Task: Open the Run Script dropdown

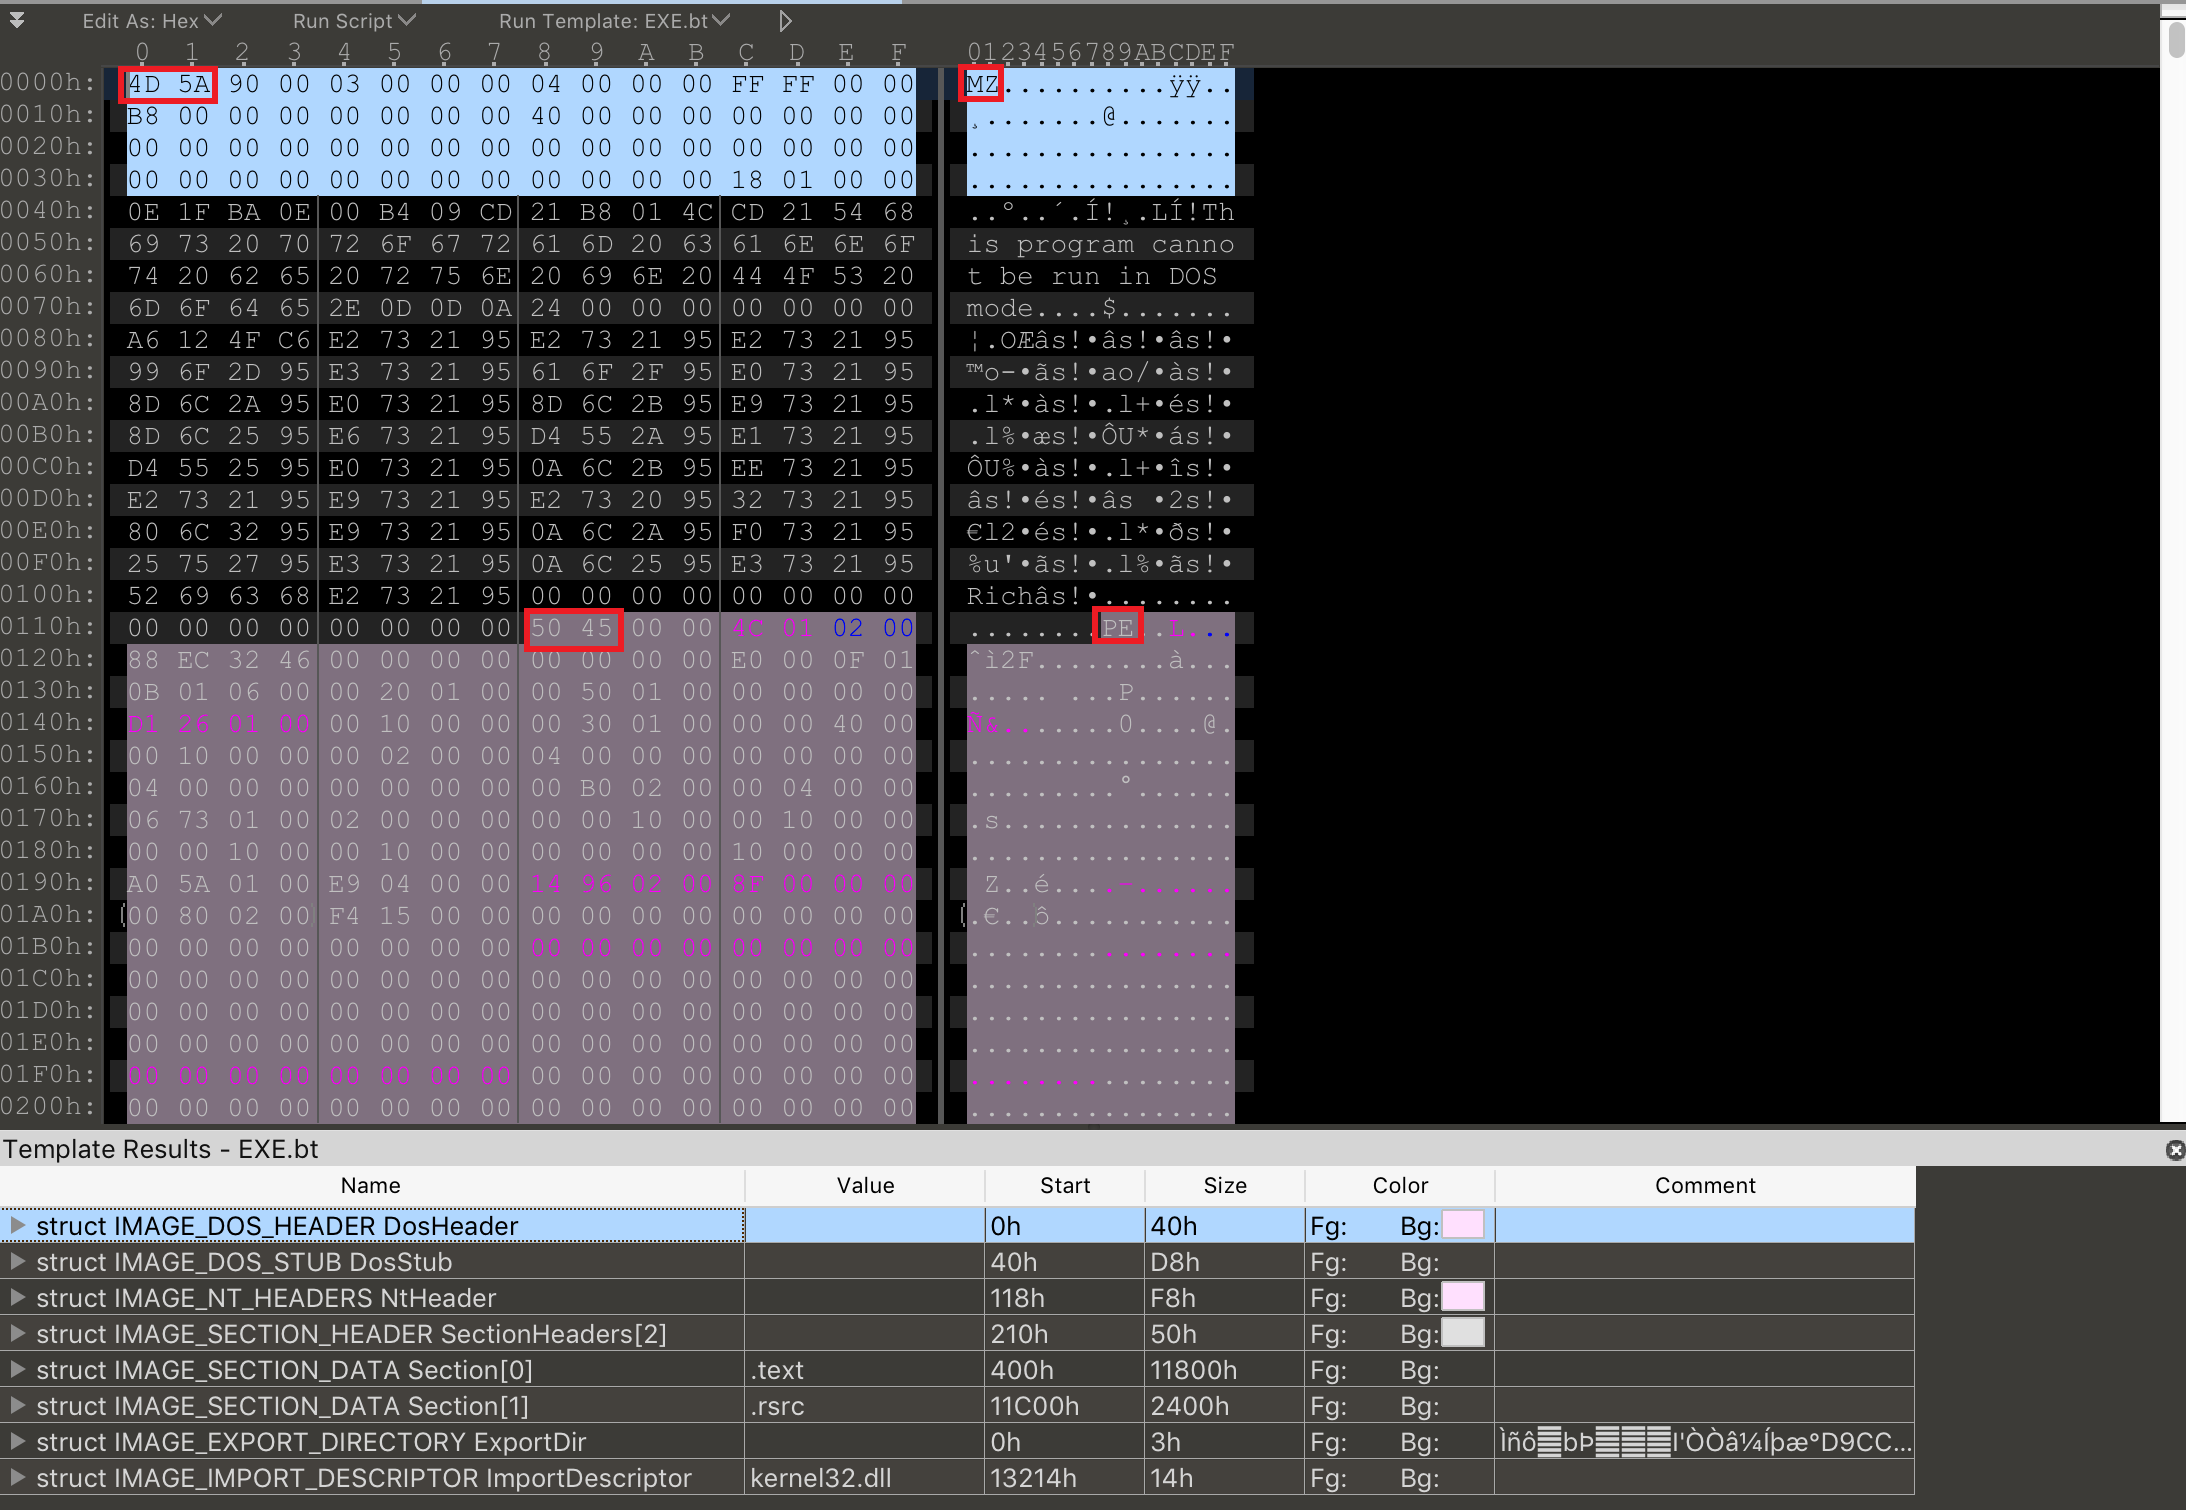Action: pos(354,21)
